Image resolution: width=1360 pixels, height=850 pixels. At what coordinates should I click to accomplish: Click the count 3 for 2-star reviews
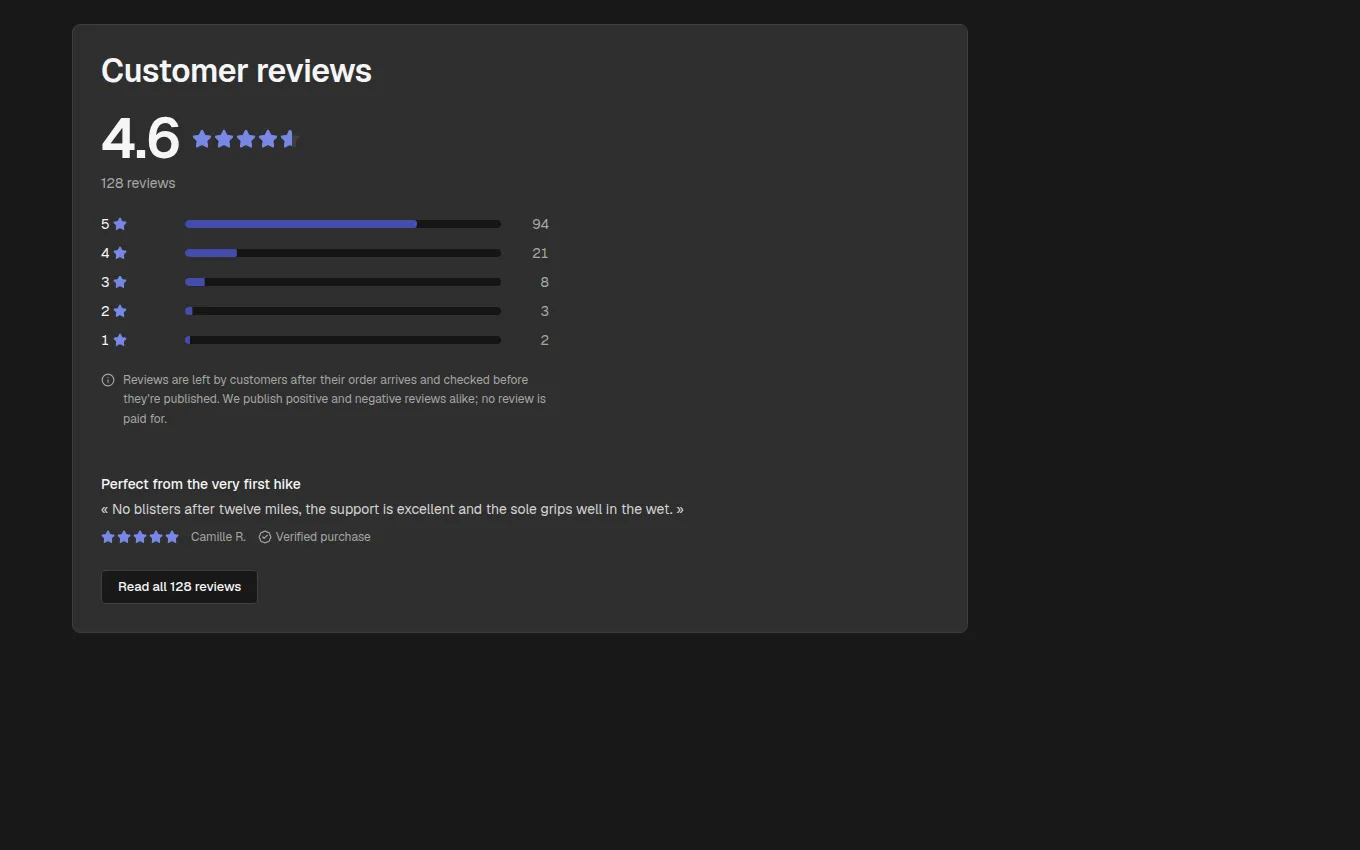pos(544,311)
